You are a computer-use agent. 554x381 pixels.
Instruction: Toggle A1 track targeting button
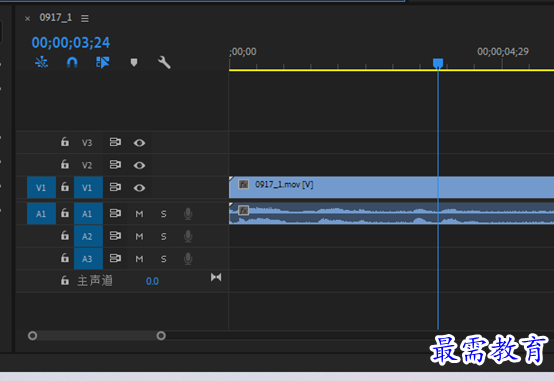(x=88, y=214)
